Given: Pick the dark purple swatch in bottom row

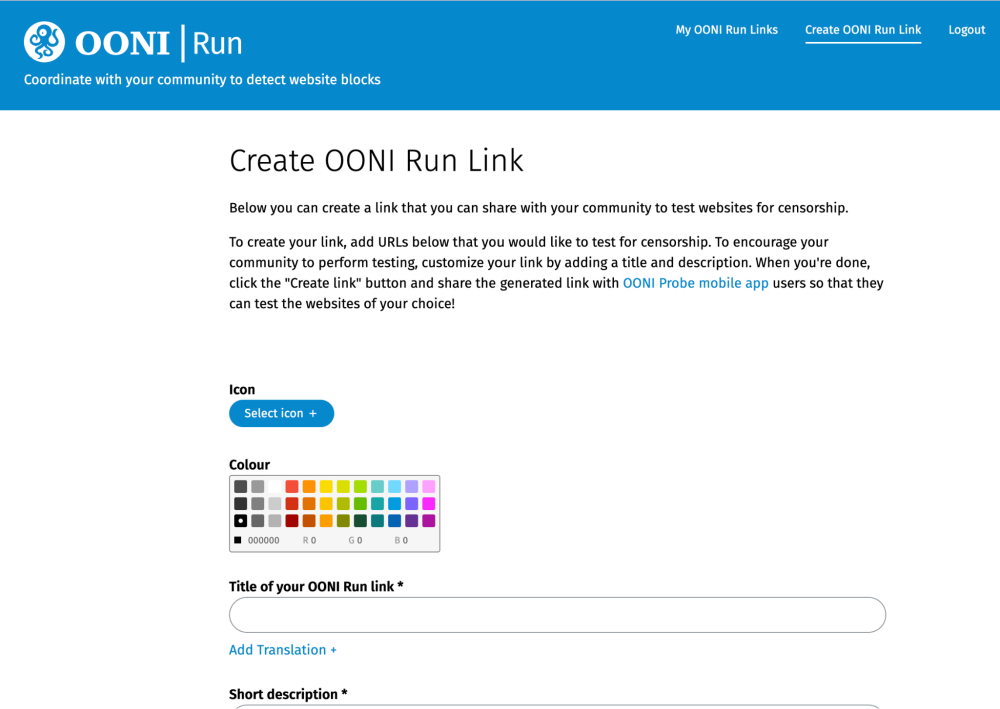Looking at the screenshot, I should pyautogui.click(x=411, y=521).
